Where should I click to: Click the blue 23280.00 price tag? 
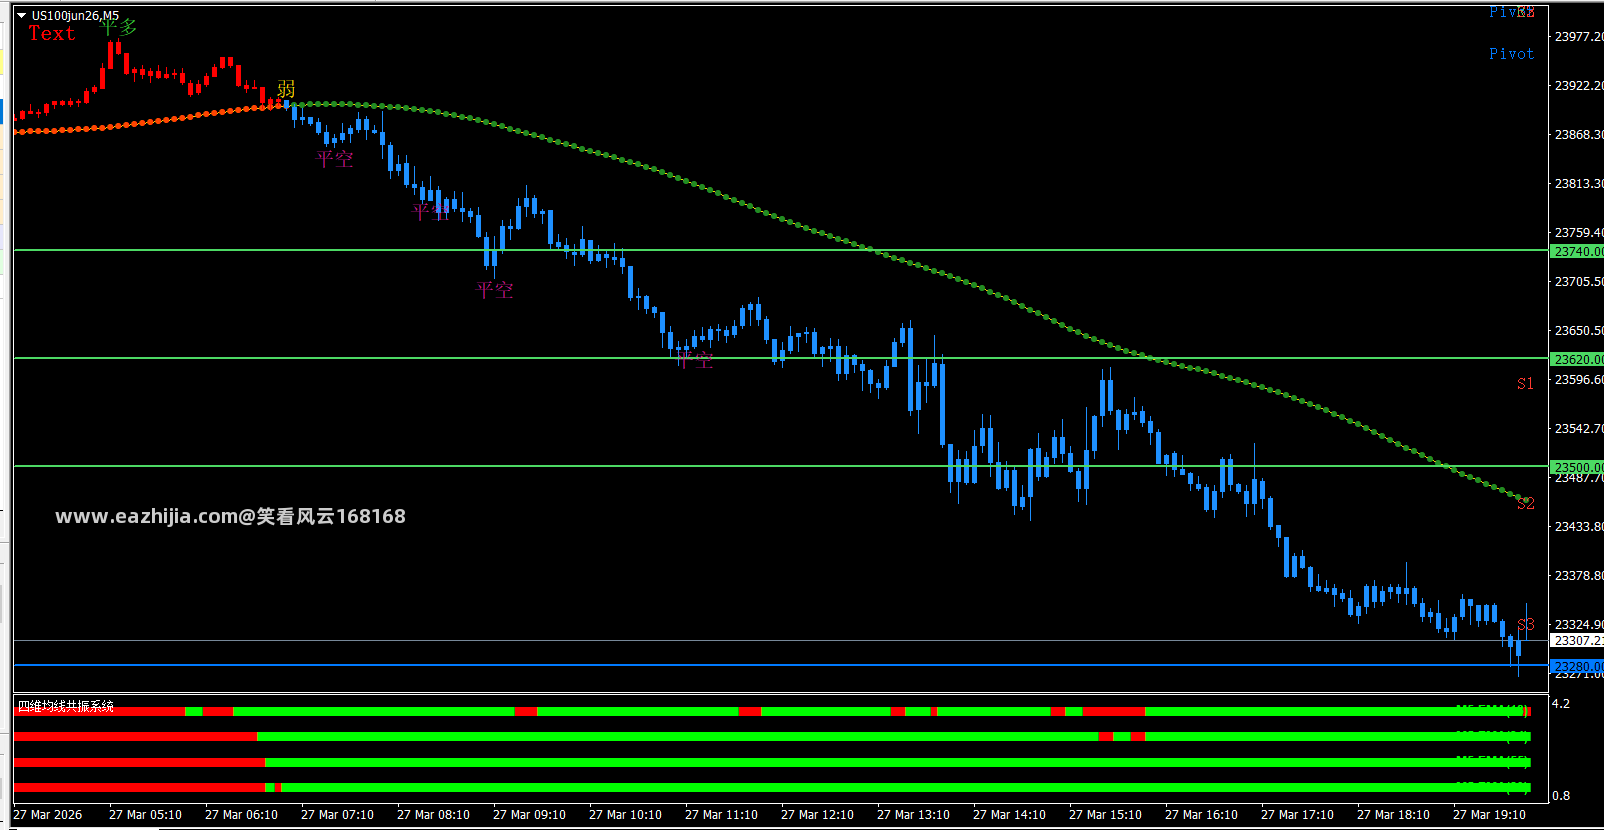(1577, 666)
